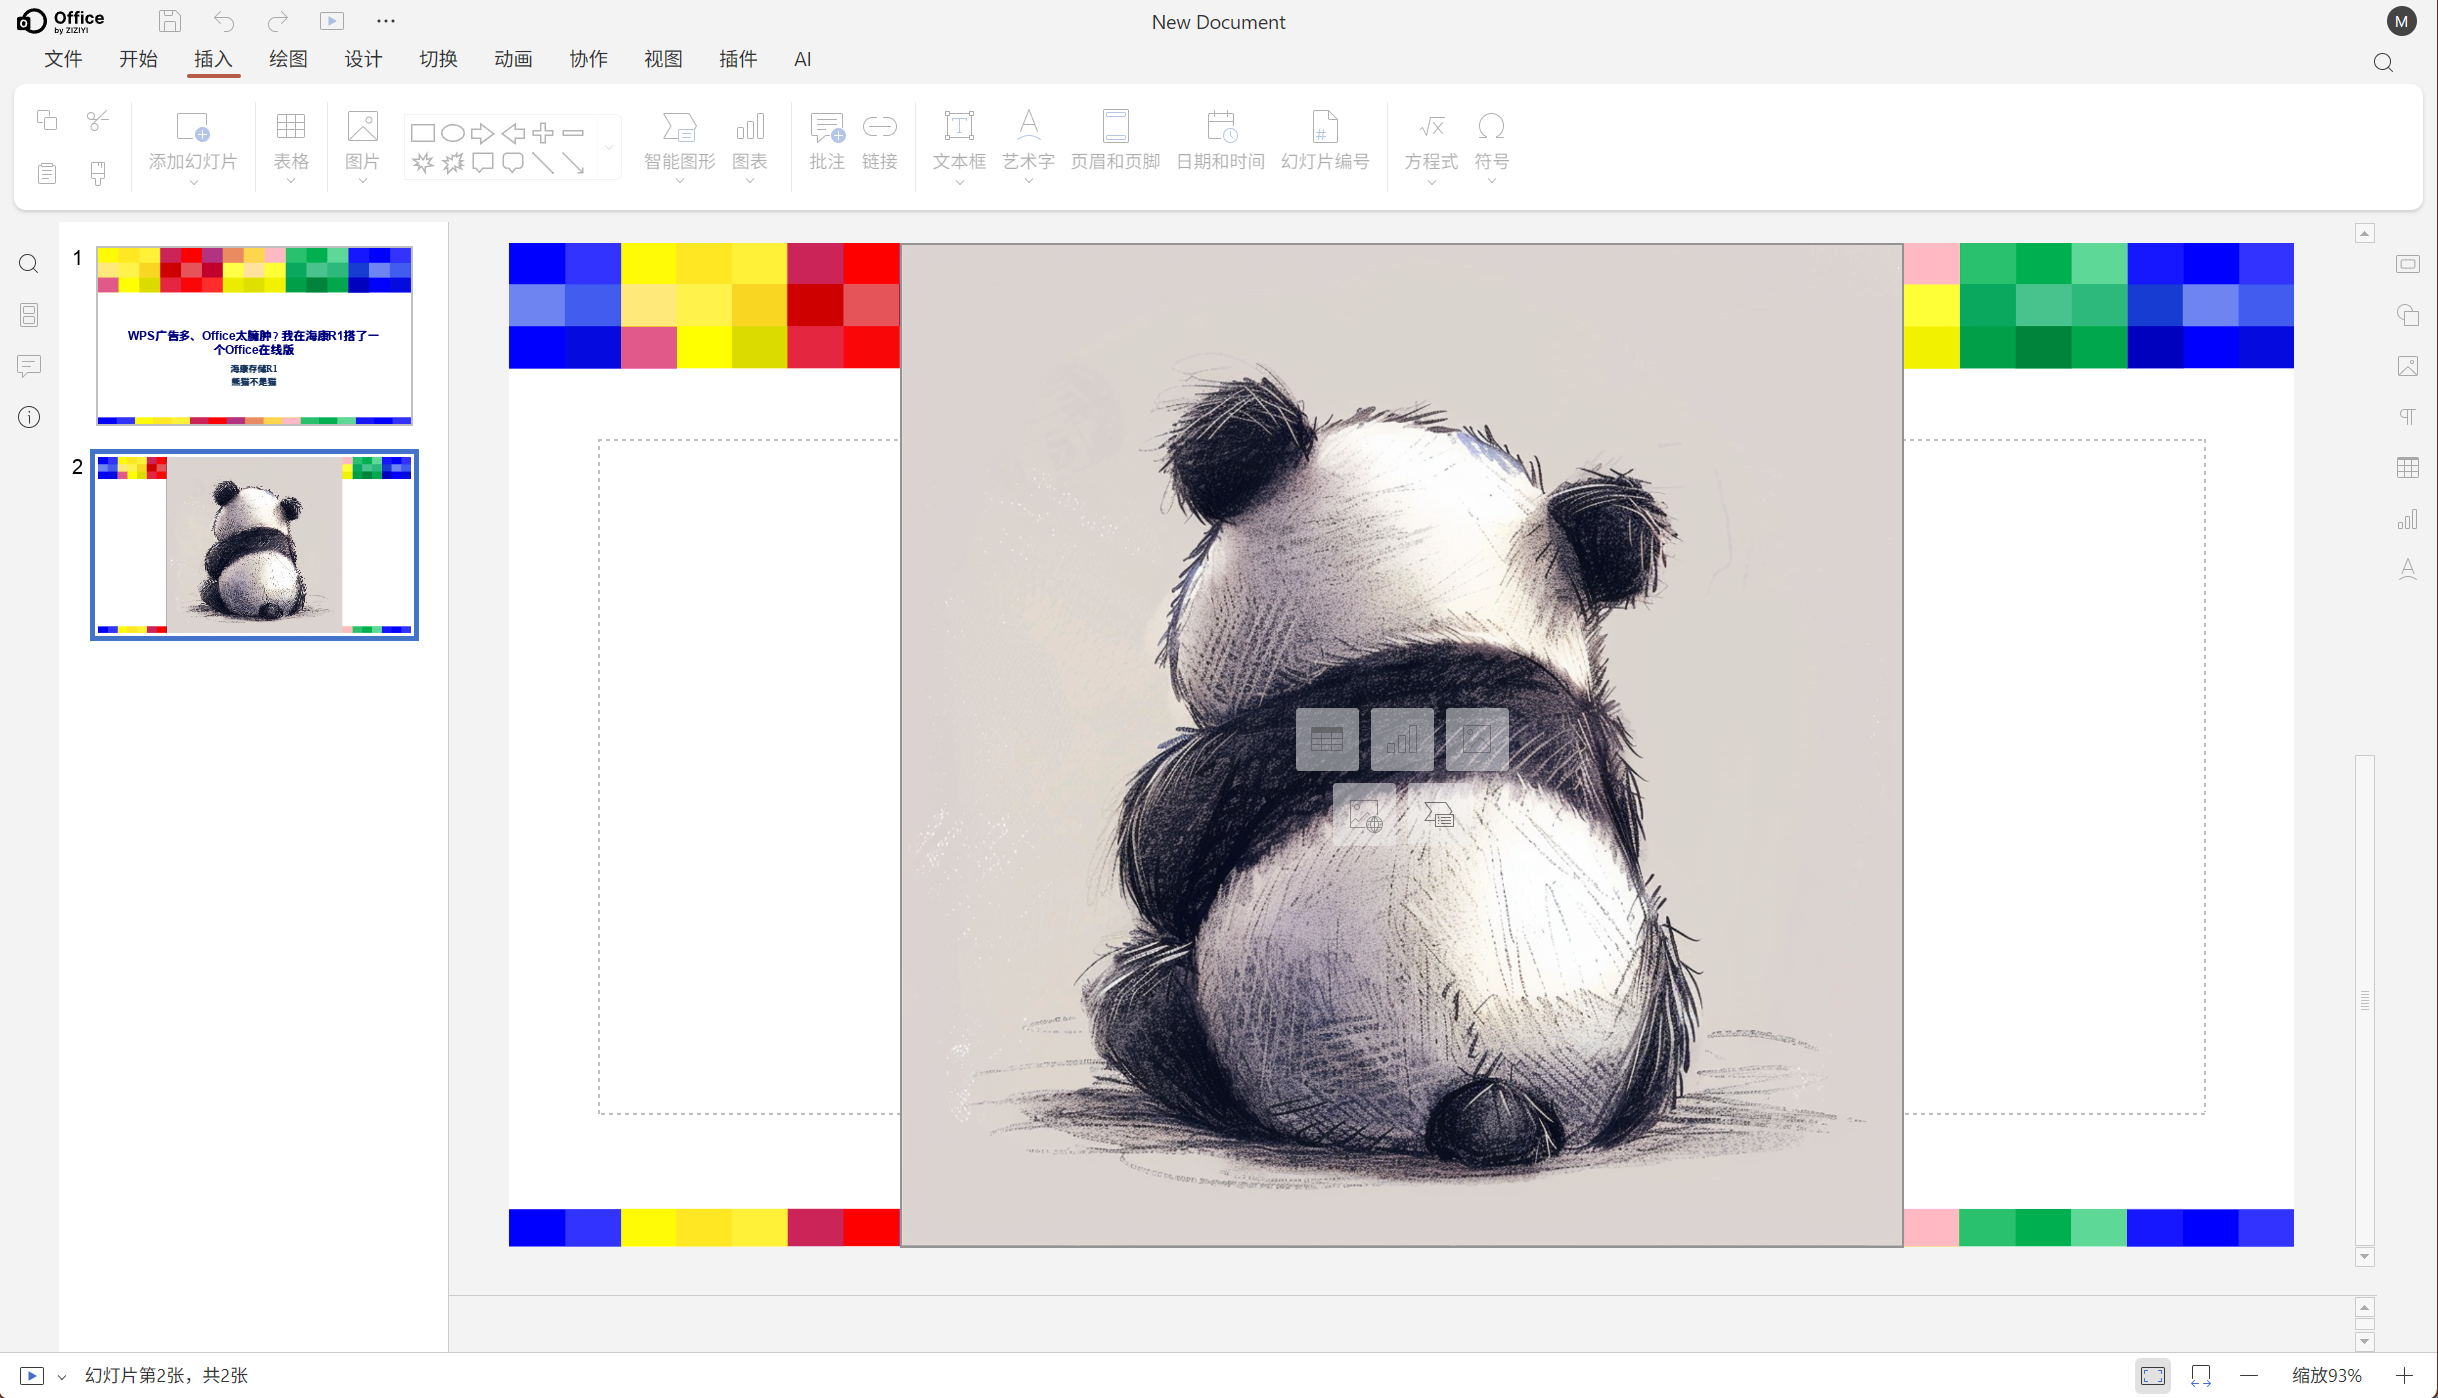Open the comments panel in left sidebar
The height and width of the screenshot is (1398, 2438).
click(x=29, y=366)
